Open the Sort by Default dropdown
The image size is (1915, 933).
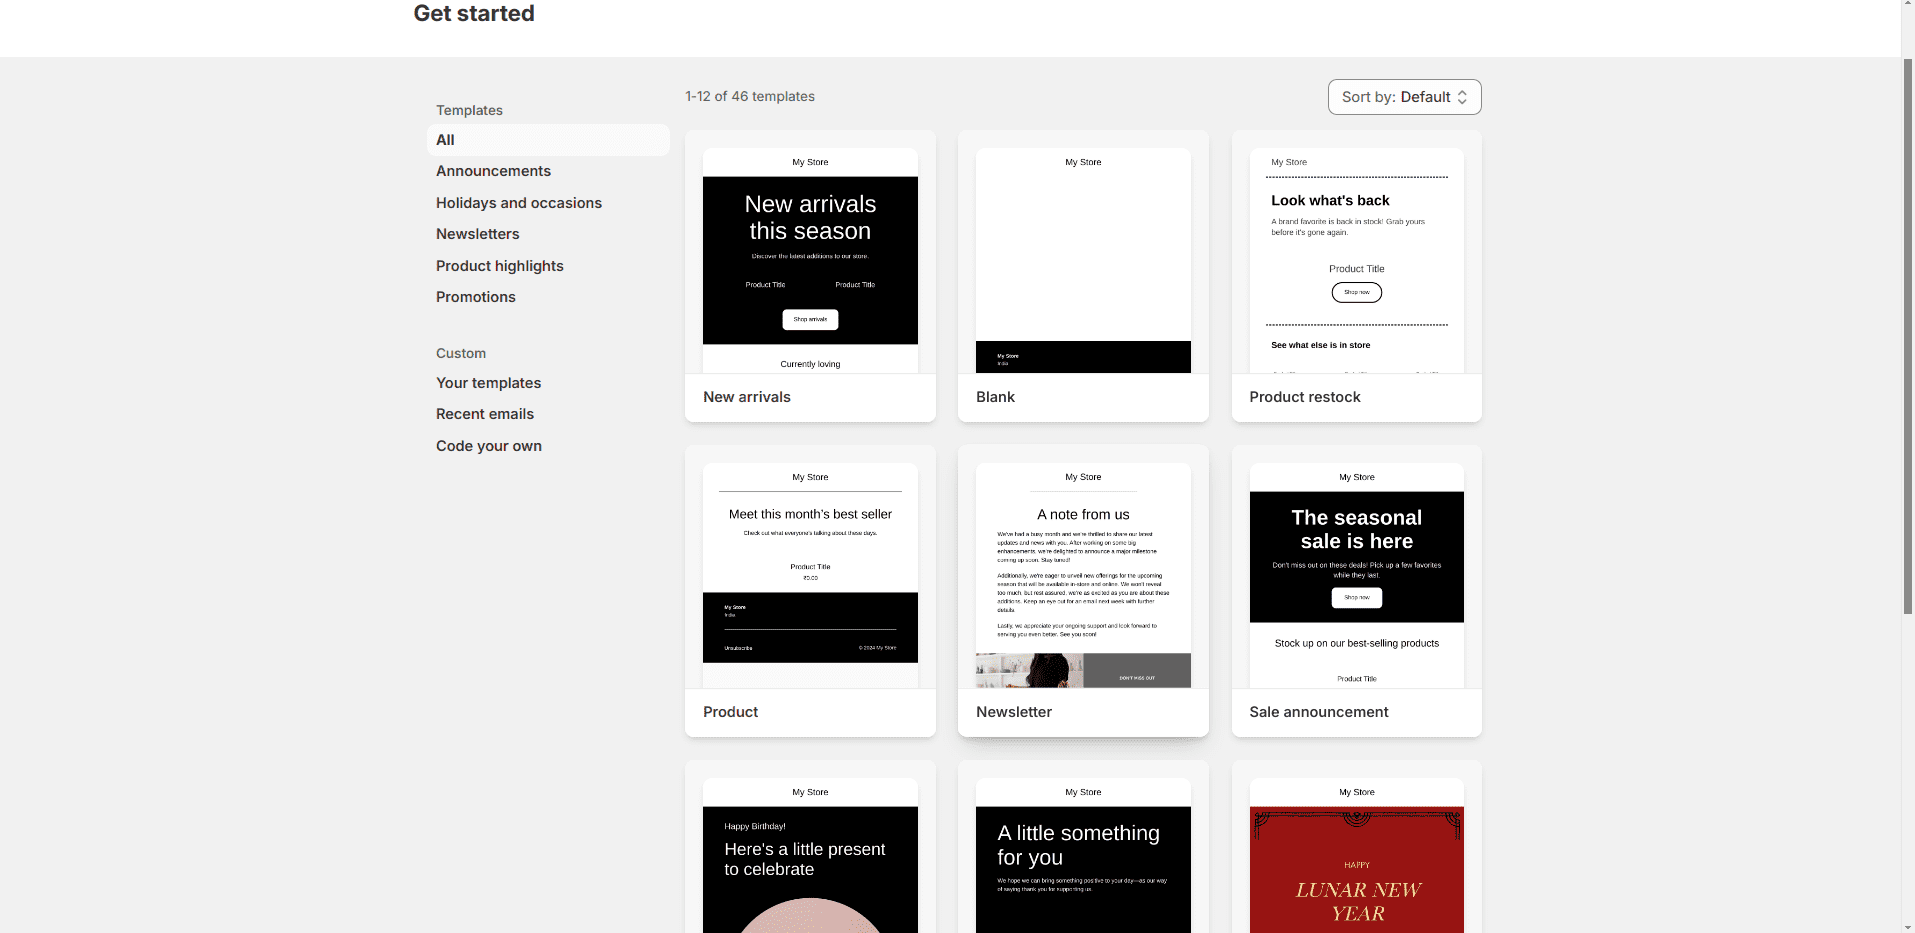pyautogui.click(x=1404, y=97)
